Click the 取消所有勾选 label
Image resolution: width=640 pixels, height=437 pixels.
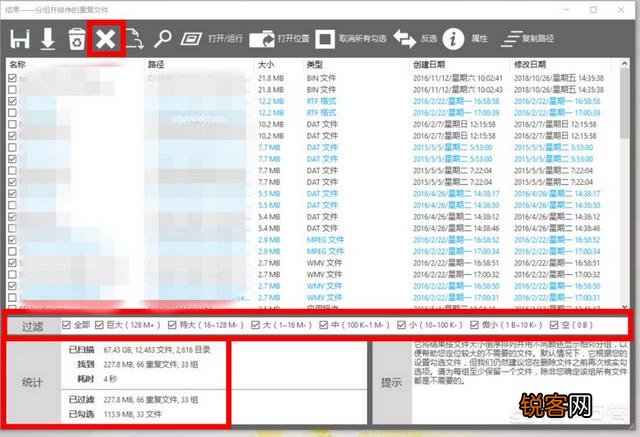(362, 39)
